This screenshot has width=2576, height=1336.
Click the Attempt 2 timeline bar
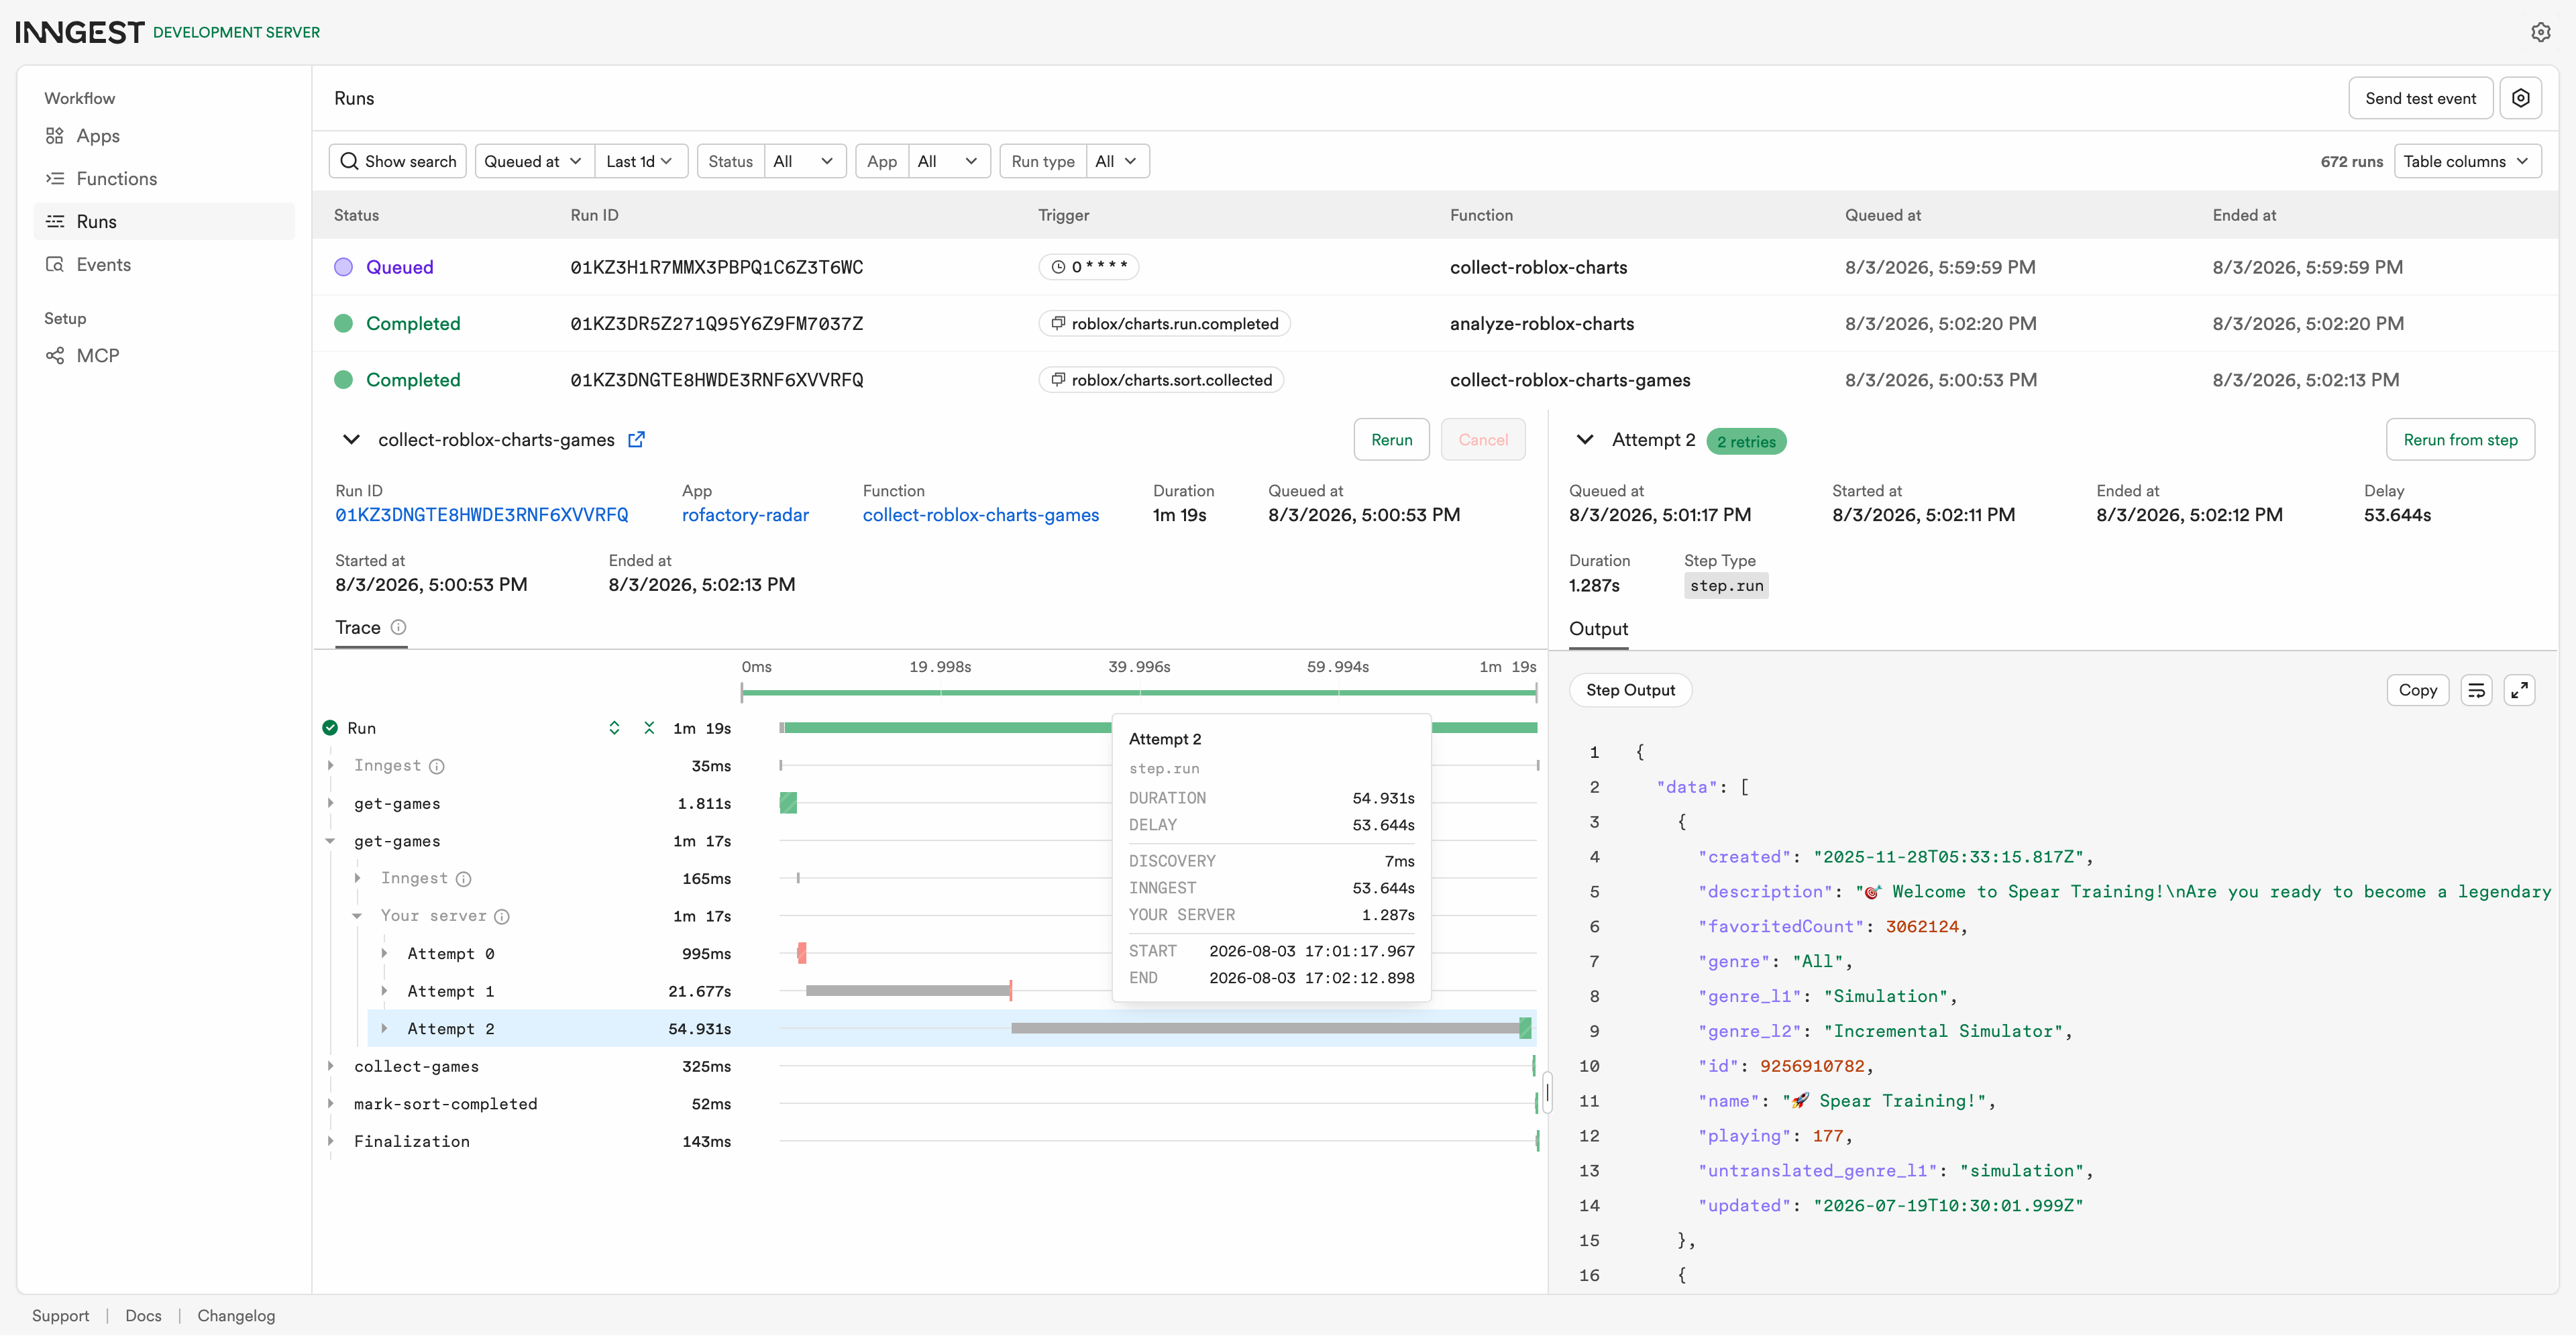(1270, 1029)
